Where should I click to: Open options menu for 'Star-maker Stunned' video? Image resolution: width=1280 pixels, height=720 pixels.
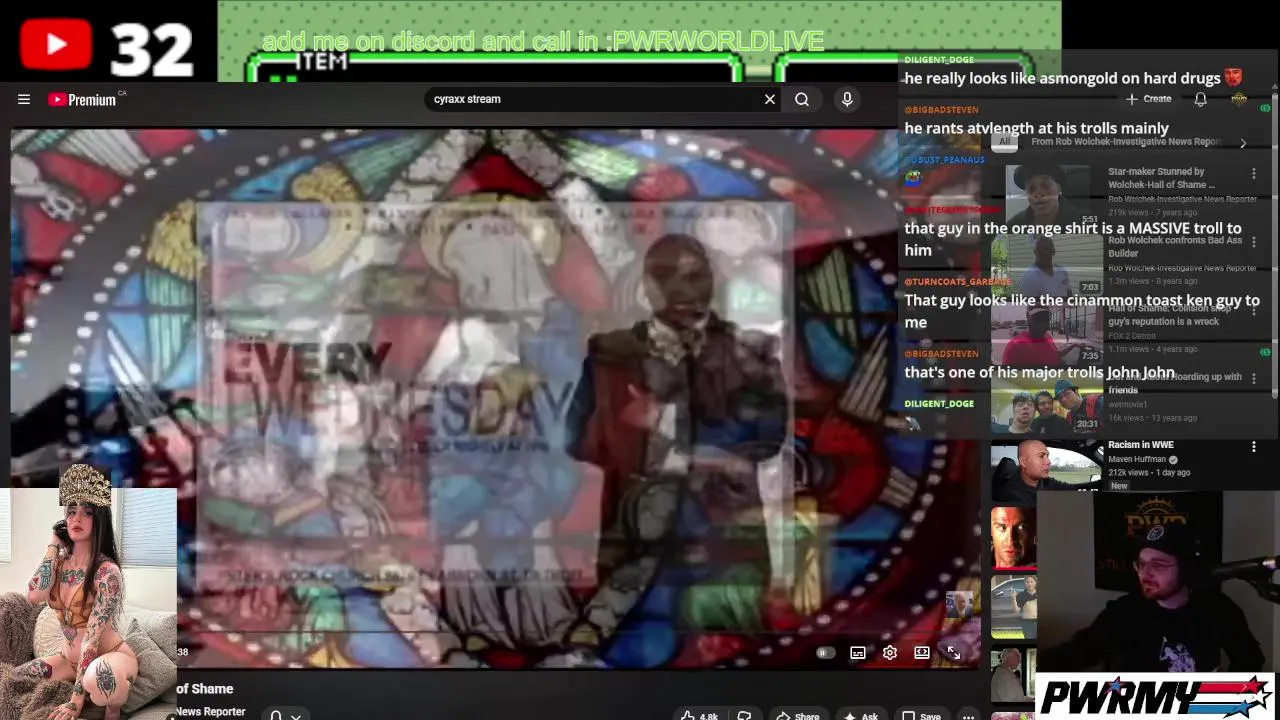[x=1254, y=174]
